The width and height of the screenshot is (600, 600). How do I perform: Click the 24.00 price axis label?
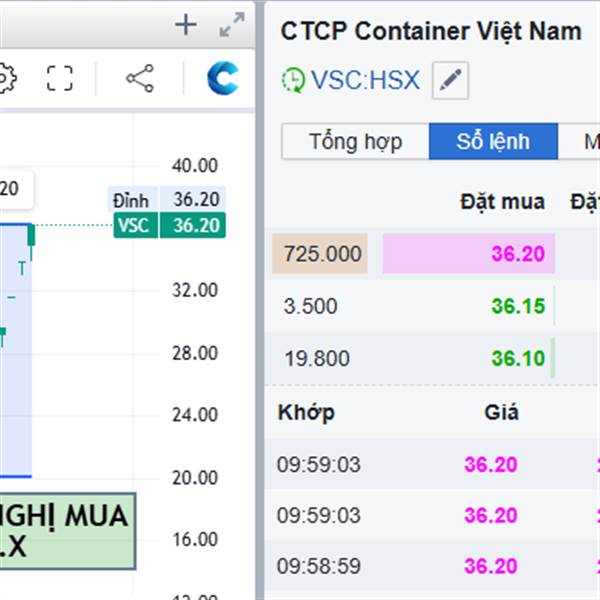click(x=195, y=415)
